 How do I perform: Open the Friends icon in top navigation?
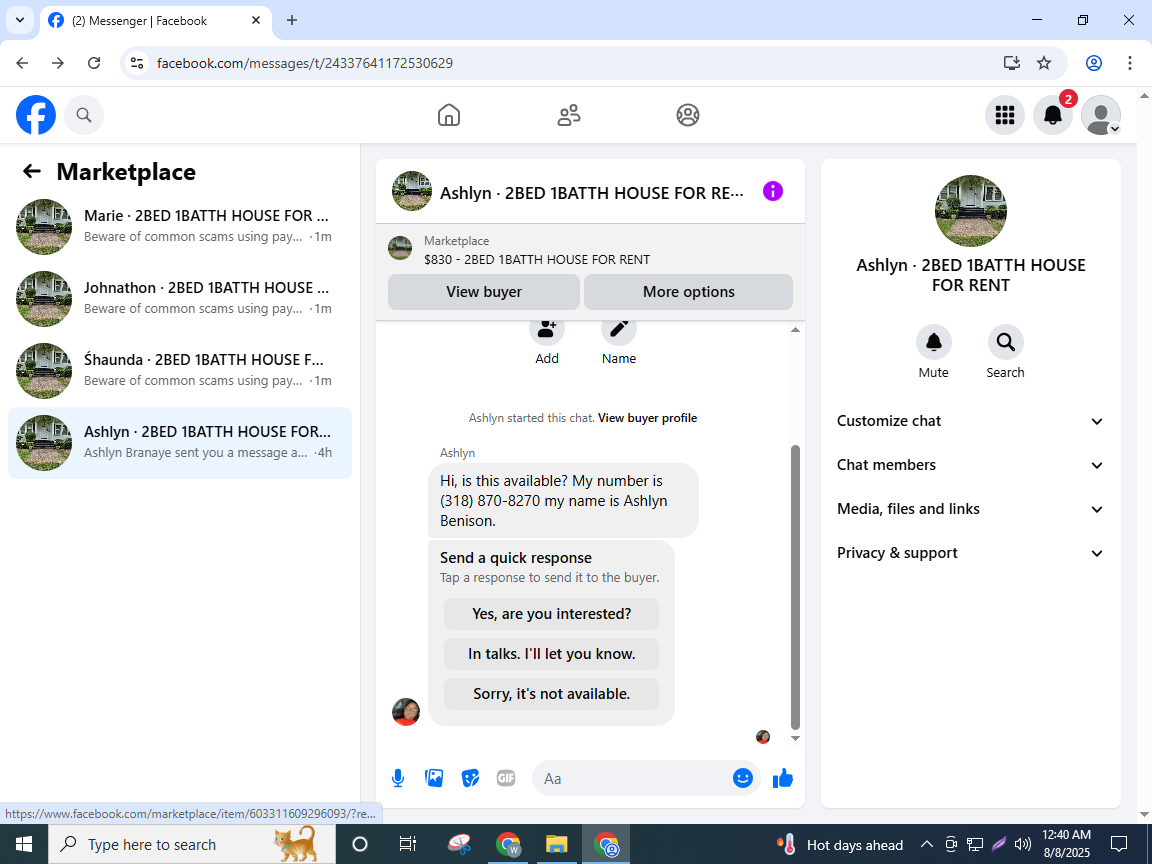569,115
